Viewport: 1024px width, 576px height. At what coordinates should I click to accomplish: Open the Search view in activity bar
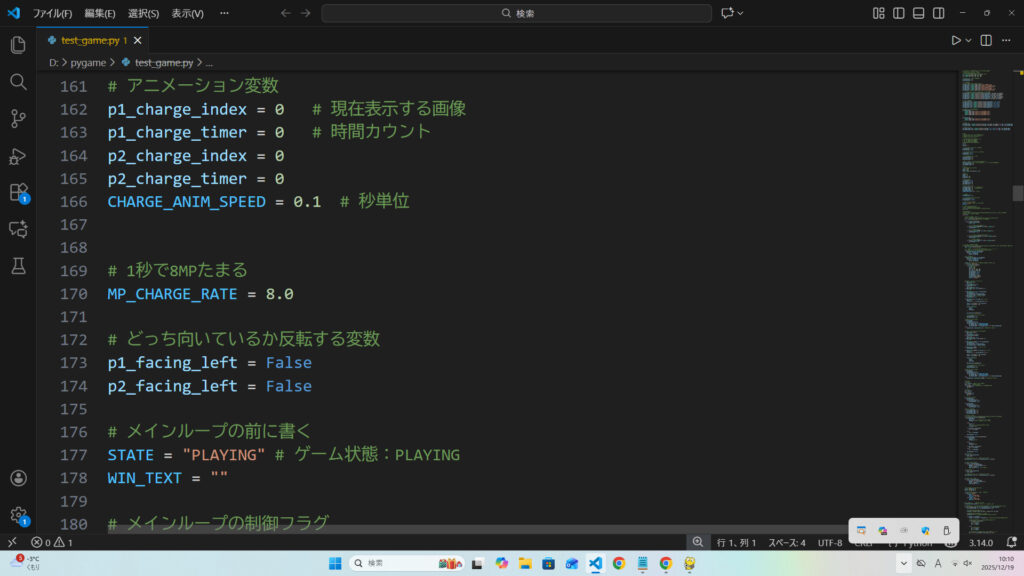point(17,82)
